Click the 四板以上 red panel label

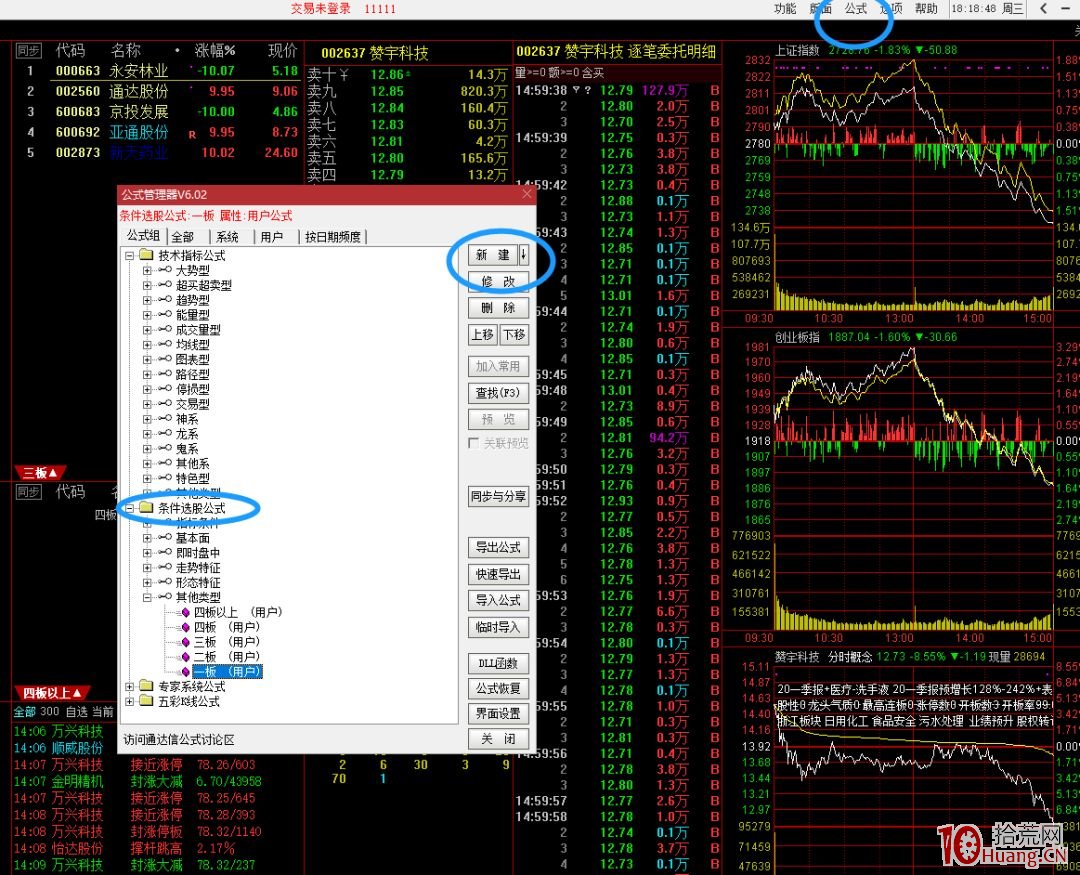click(52, 692)
